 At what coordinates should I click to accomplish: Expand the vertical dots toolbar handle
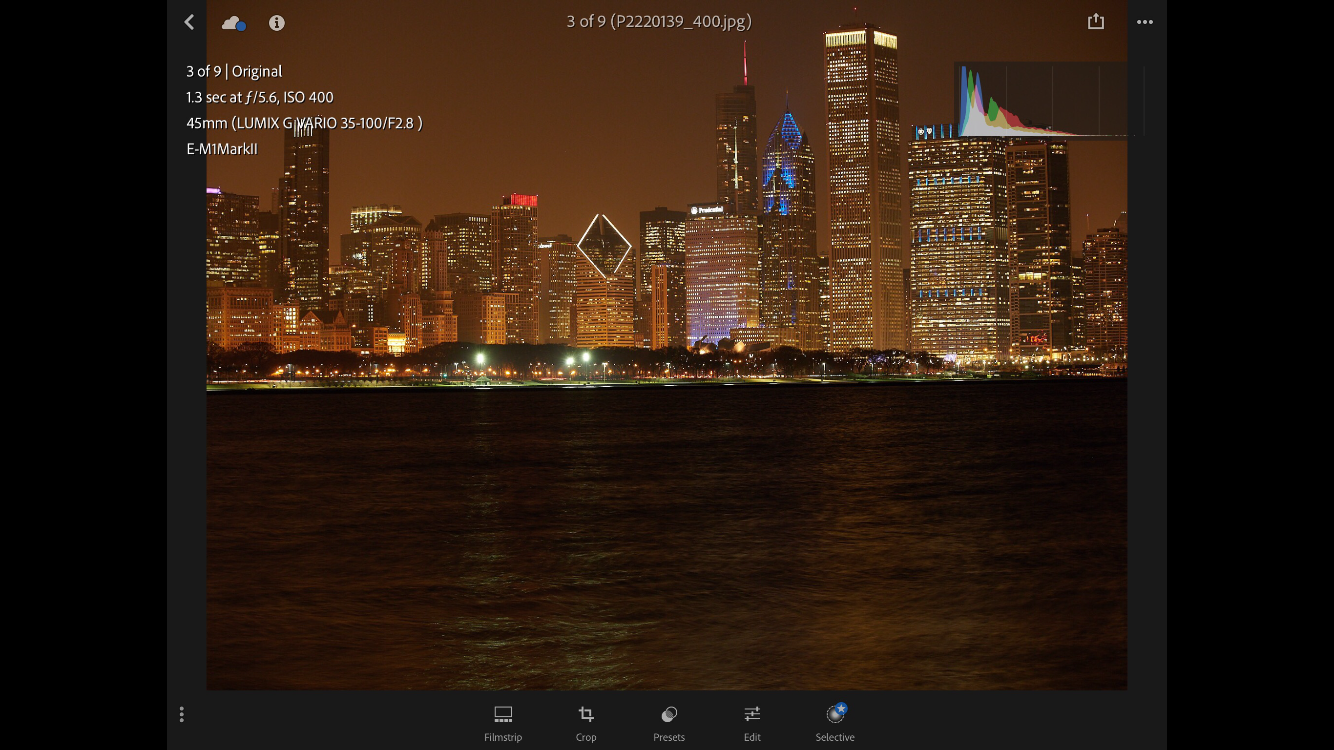[181, 714]
